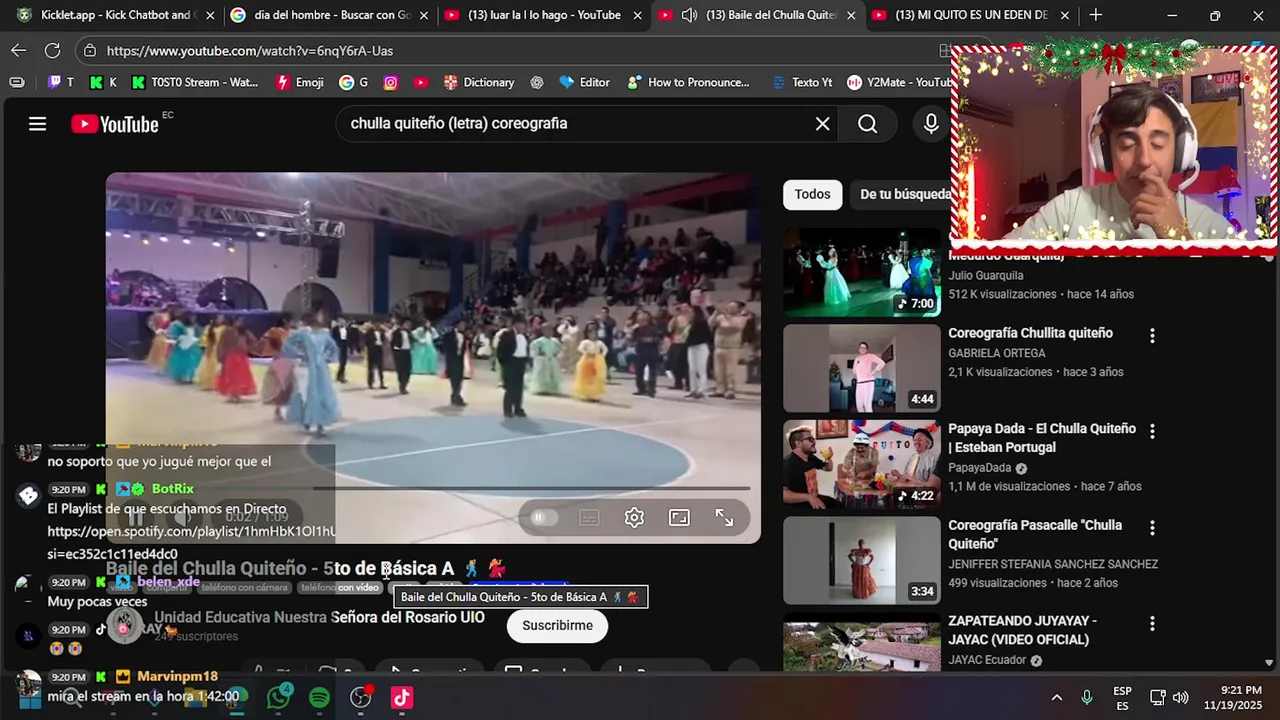Go to YouTube home via the logo

pyautogui.click(x=115, y=124)
